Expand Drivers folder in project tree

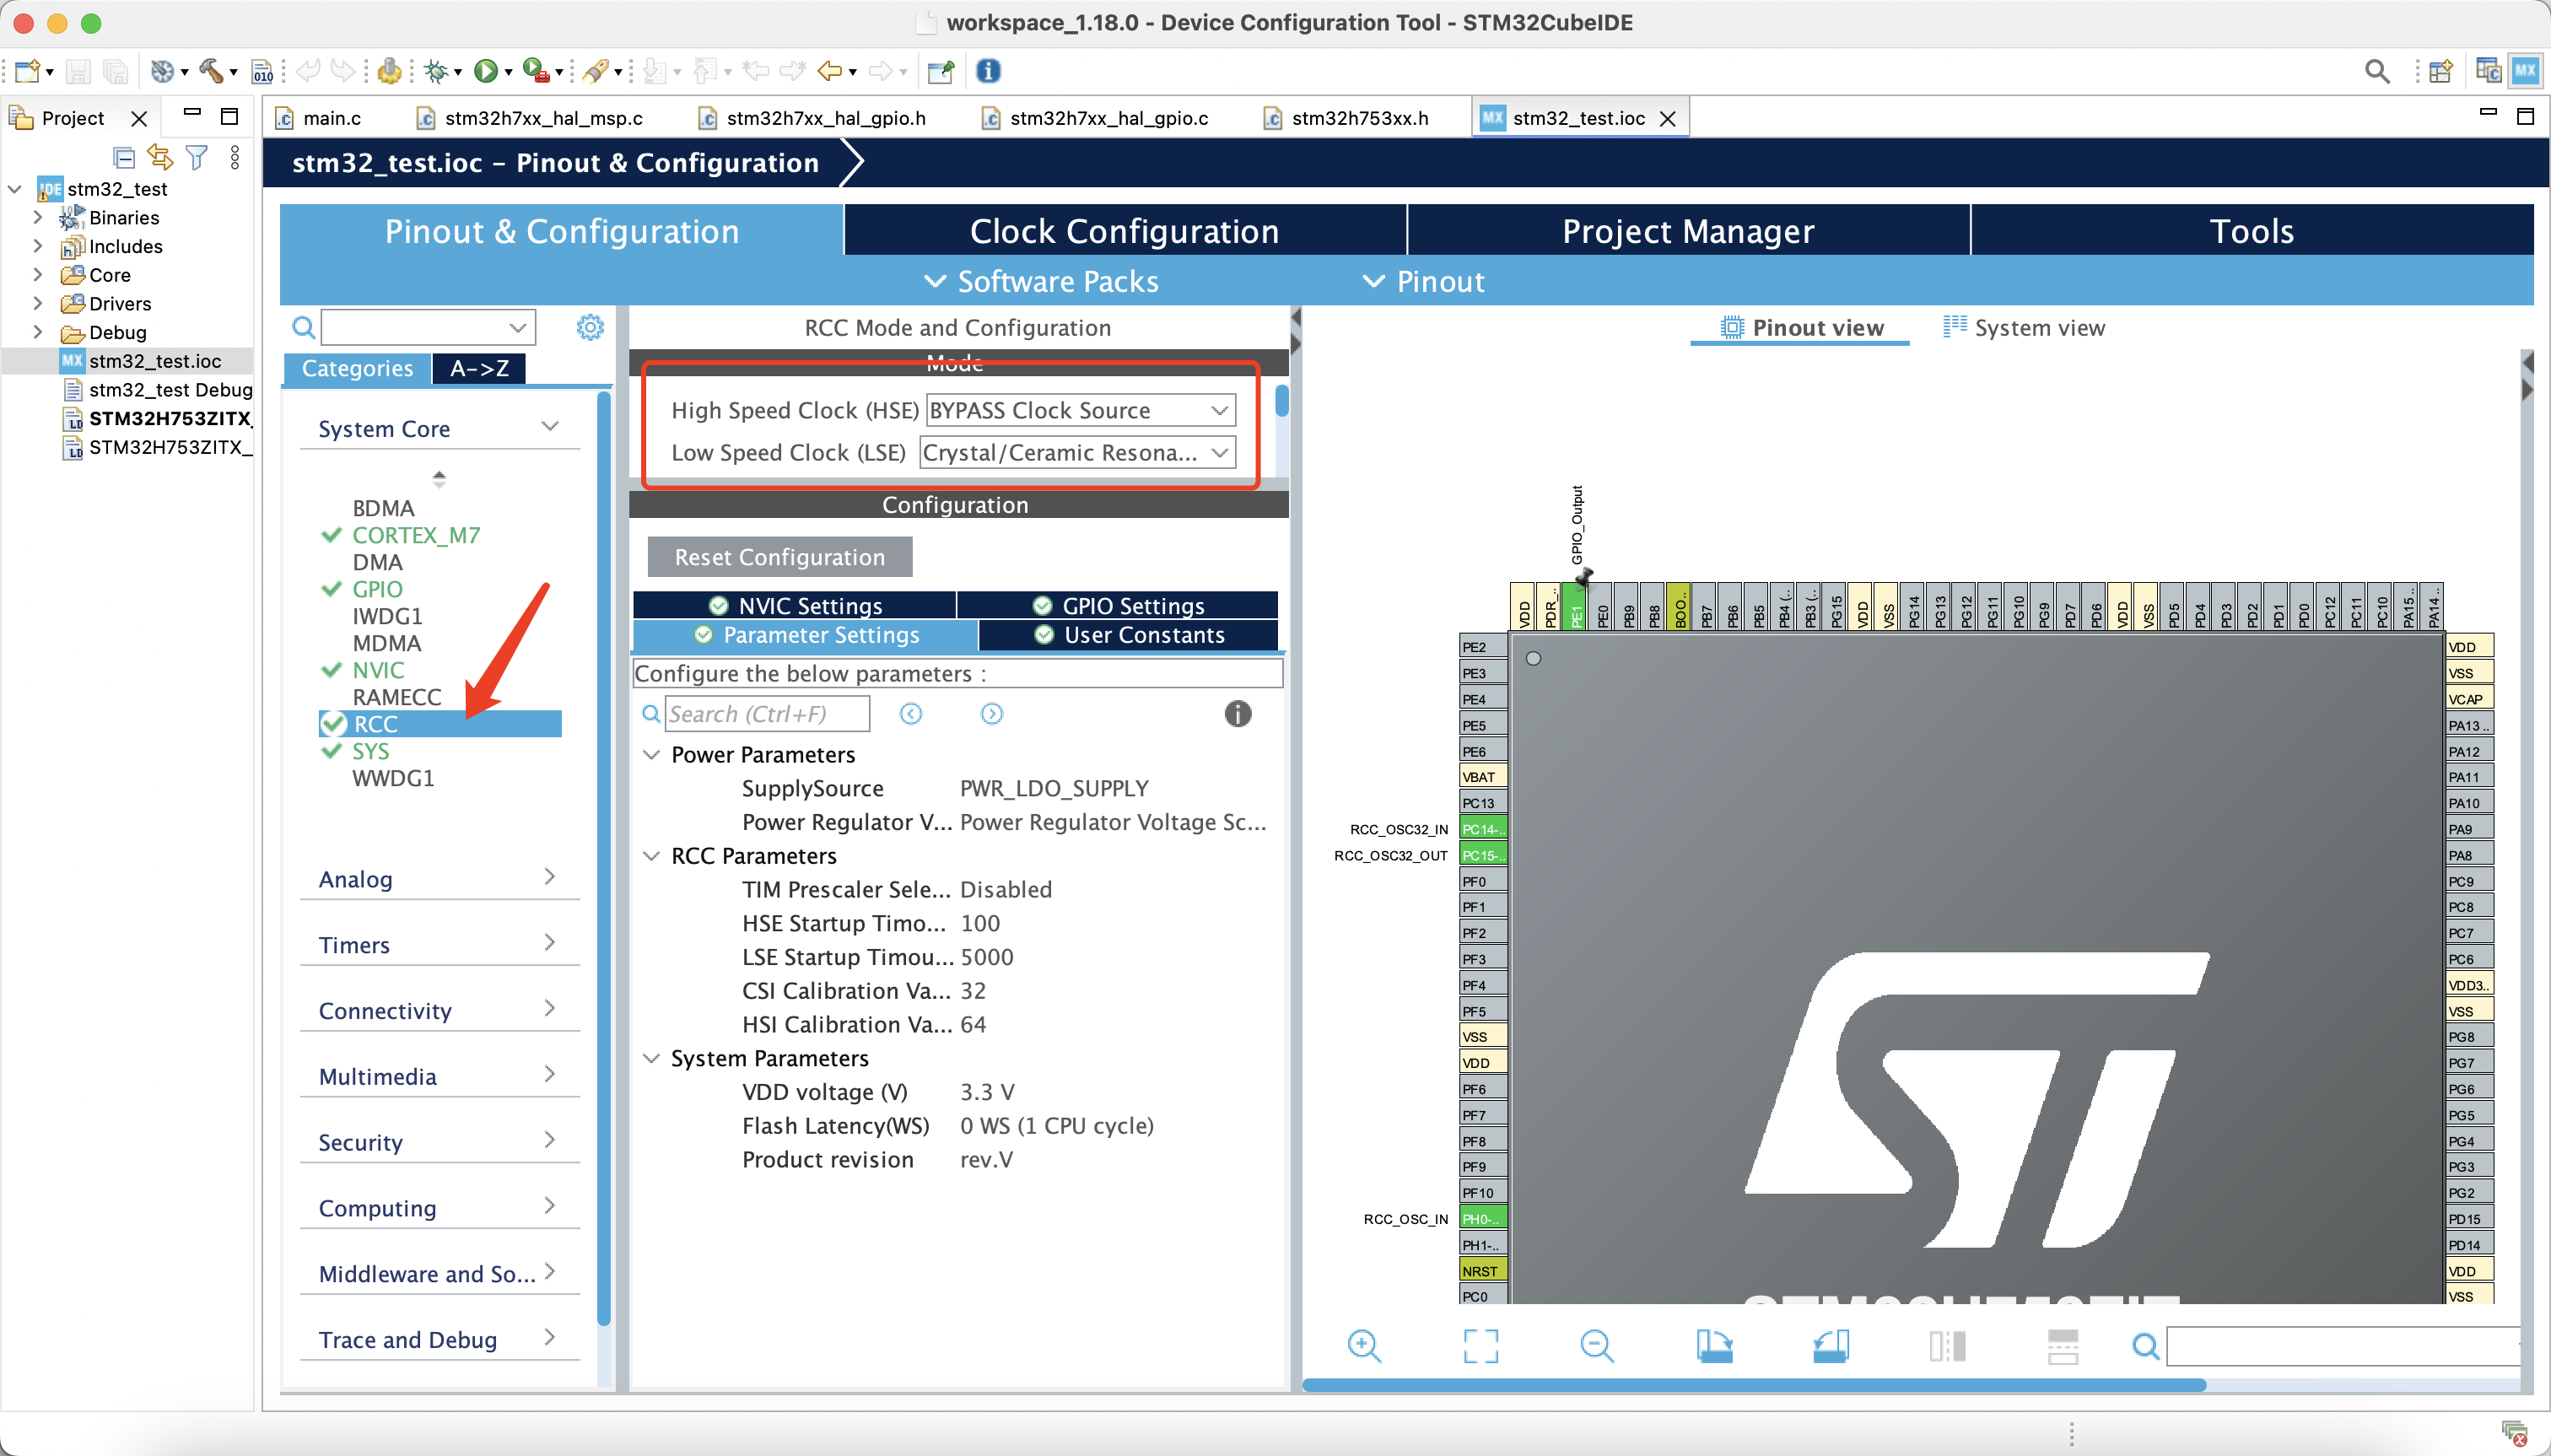[38, 303]
